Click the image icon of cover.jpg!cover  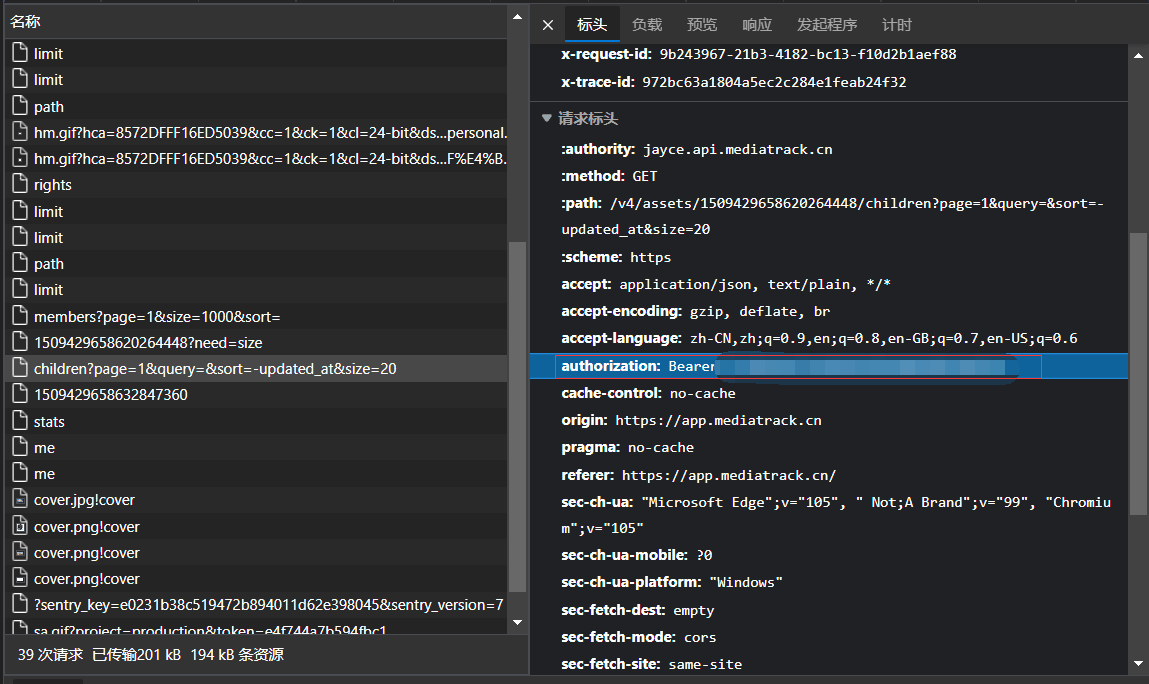click(19, 500)
